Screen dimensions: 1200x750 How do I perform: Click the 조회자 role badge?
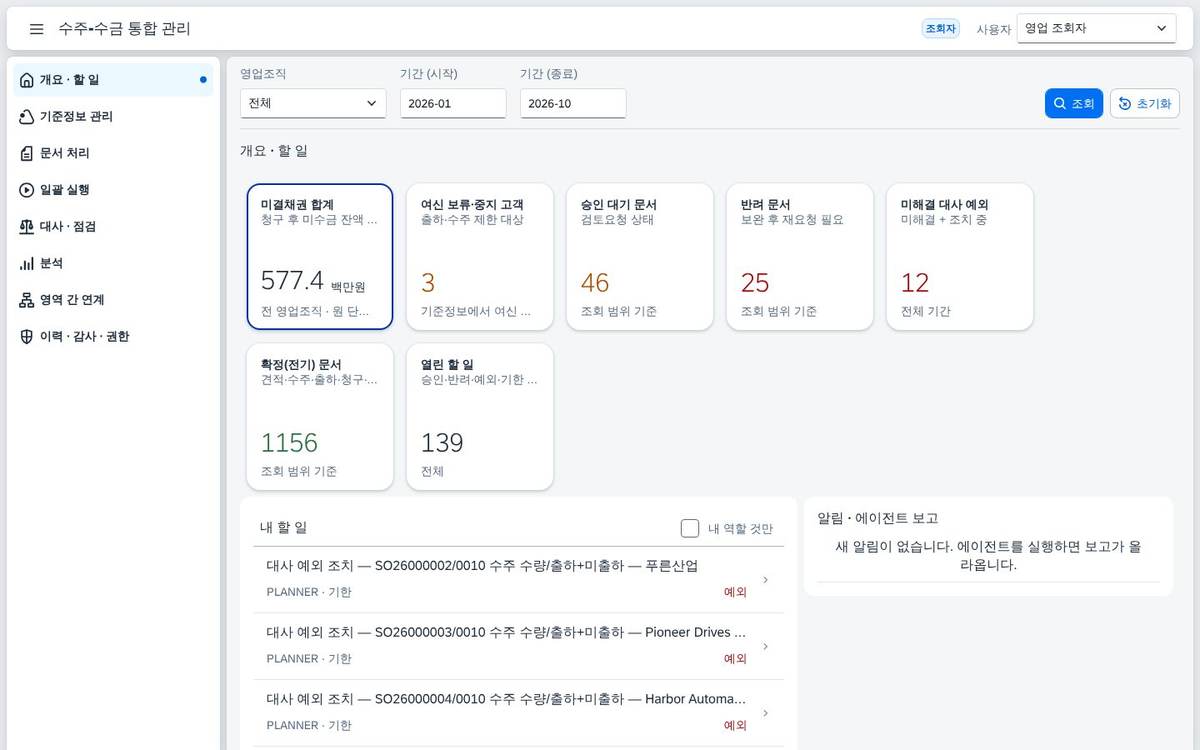(941, 29)
